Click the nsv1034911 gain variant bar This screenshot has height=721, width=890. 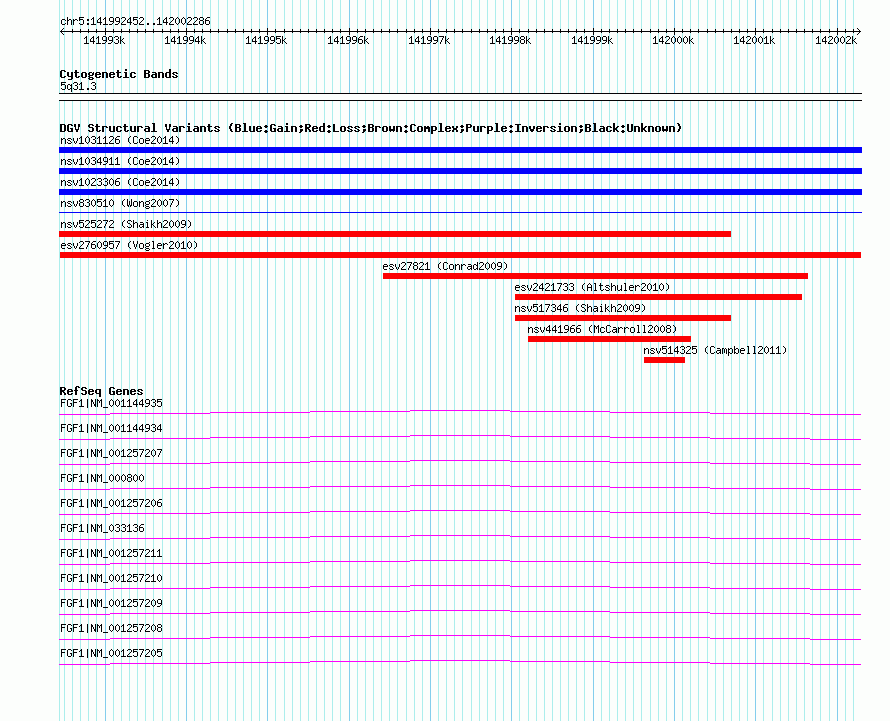click(x=460, y=171)
